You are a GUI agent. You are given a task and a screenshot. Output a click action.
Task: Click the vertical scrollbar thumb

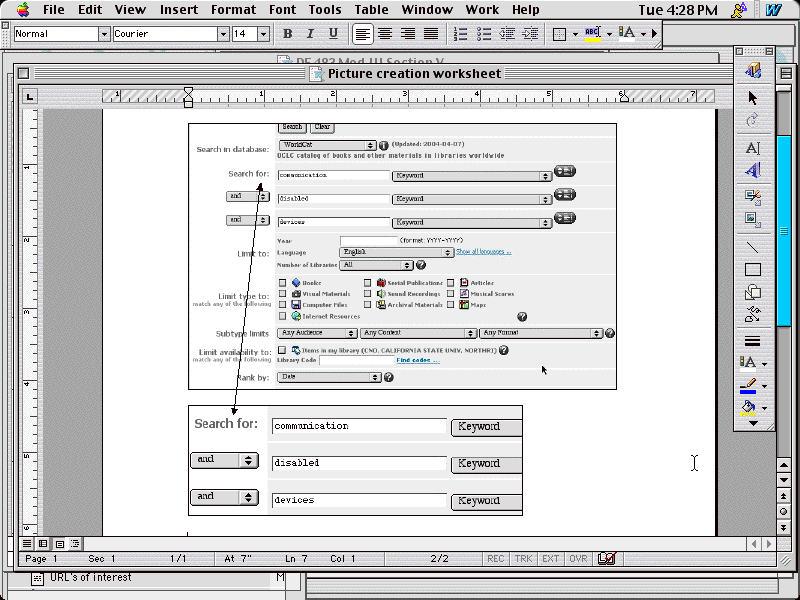tap(785, 231)
